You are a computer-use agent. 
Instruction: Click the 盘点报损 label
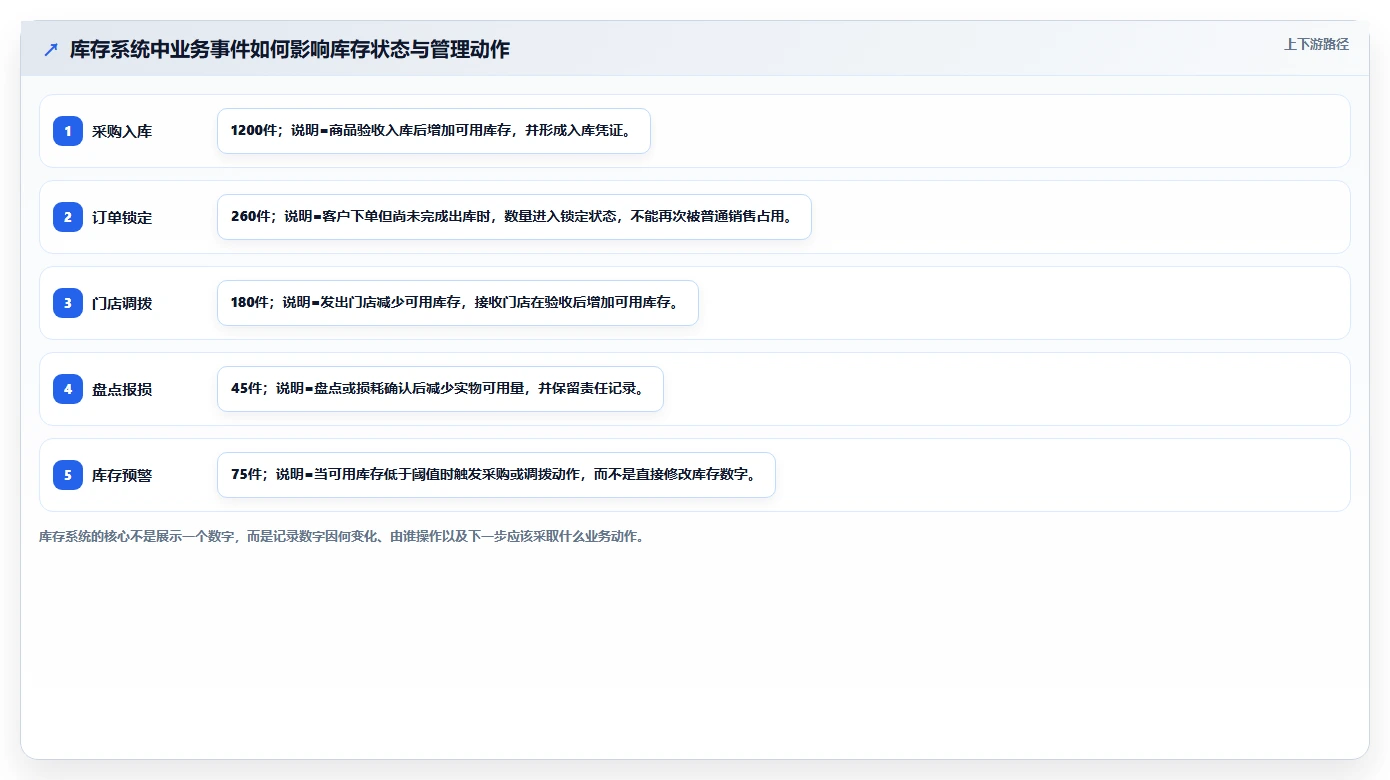tap(122, 389)
